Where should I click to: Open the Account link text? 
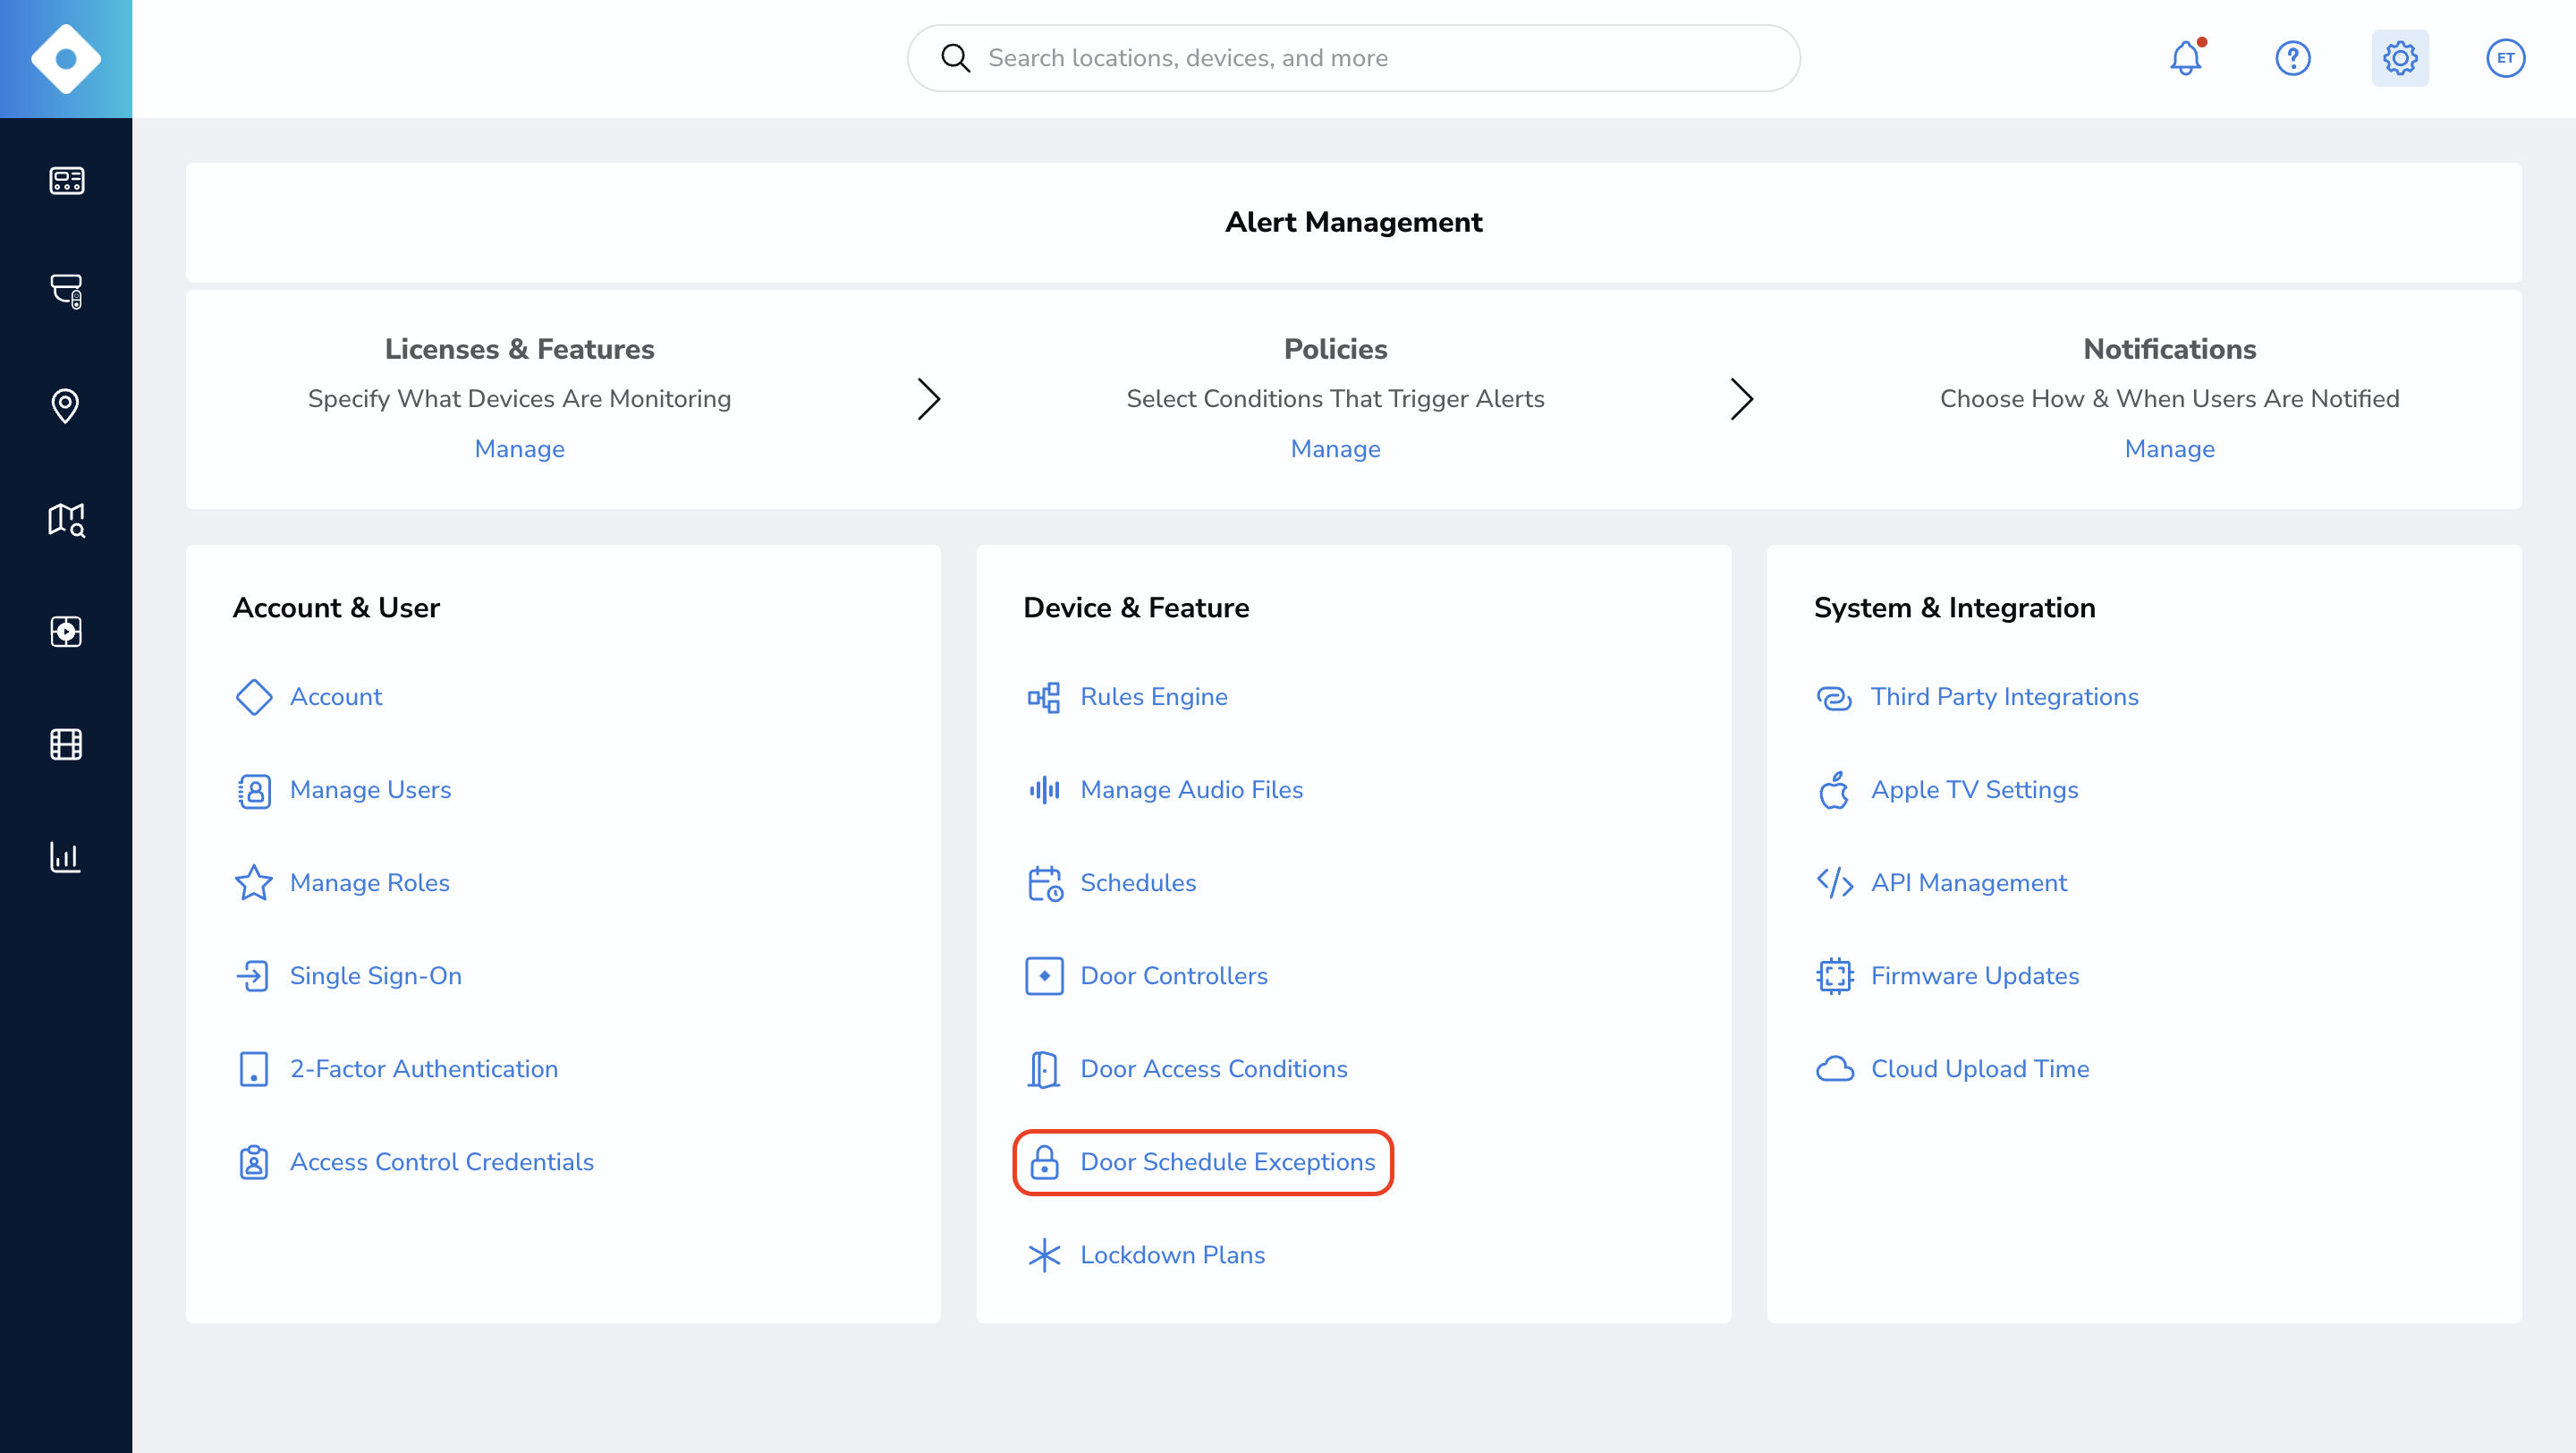pos(336,697)
